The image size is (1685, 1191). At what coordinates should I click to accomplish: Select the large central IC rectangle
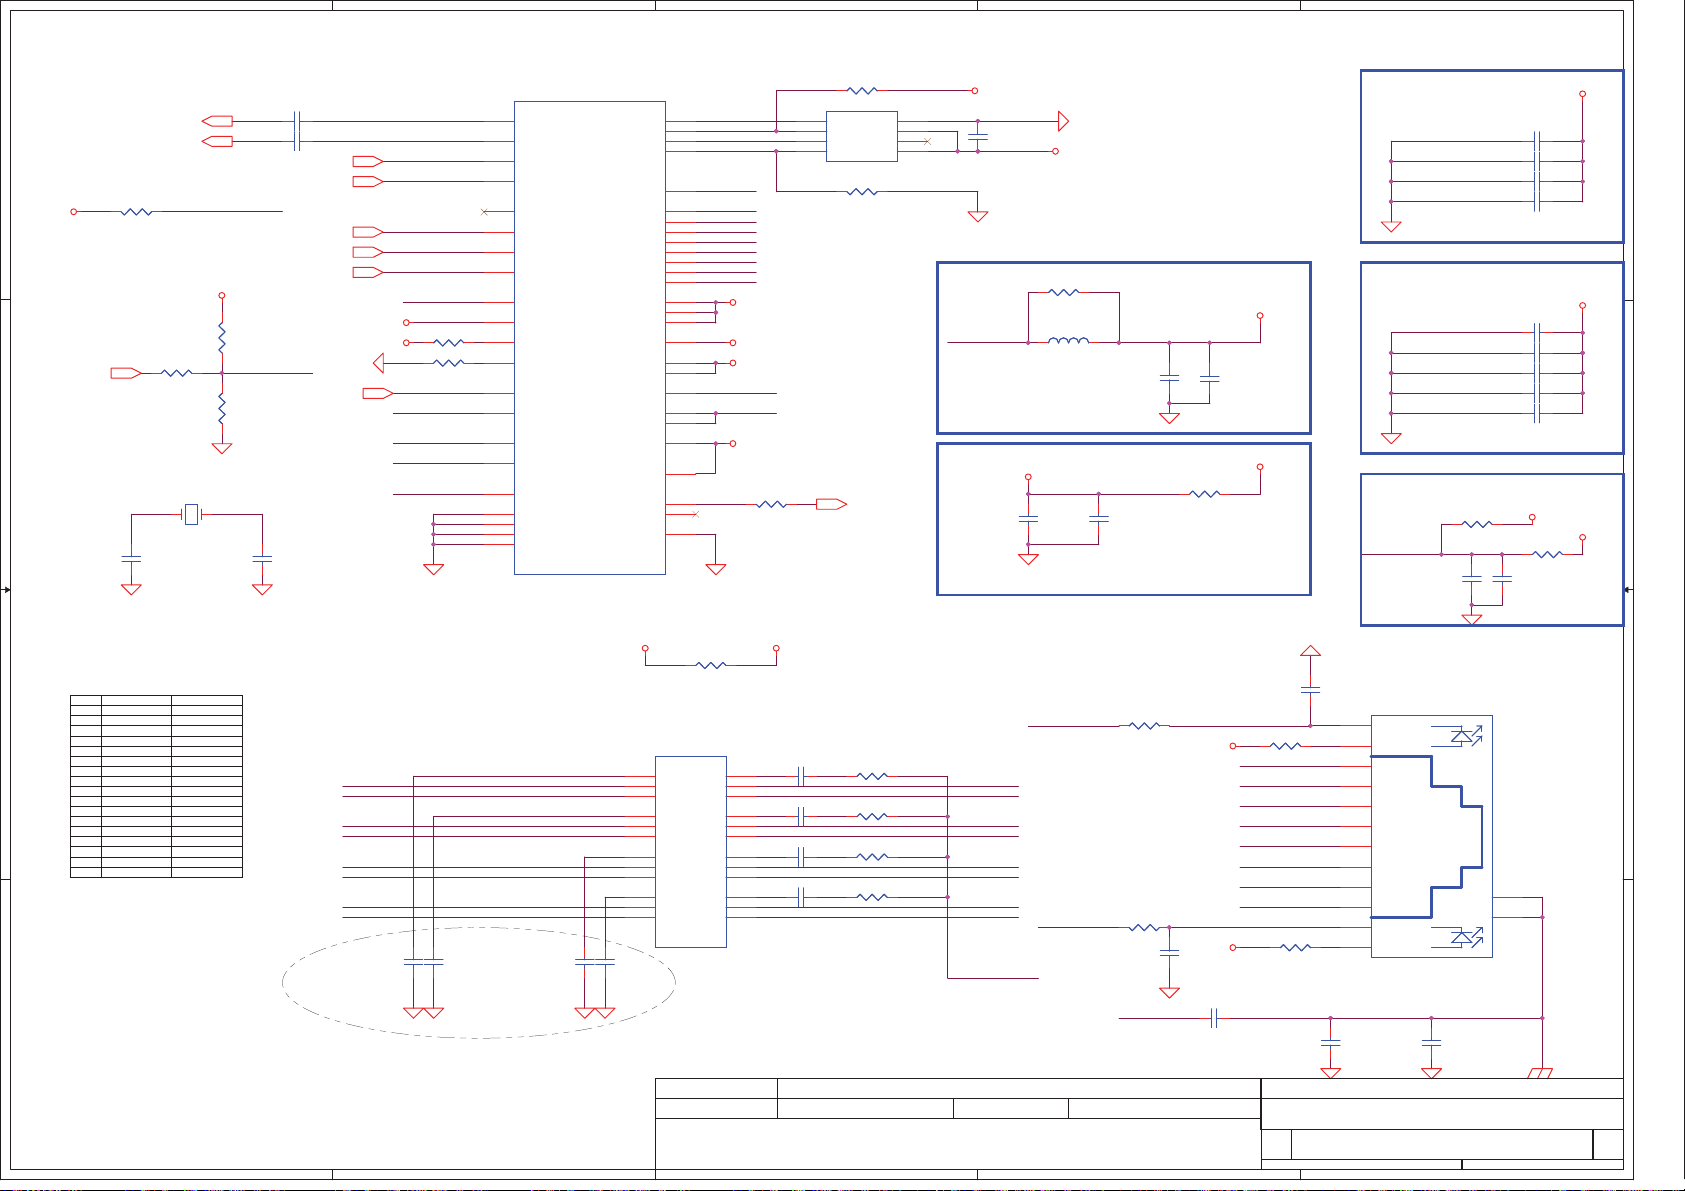pyautogui.click(x=589, y=337)
